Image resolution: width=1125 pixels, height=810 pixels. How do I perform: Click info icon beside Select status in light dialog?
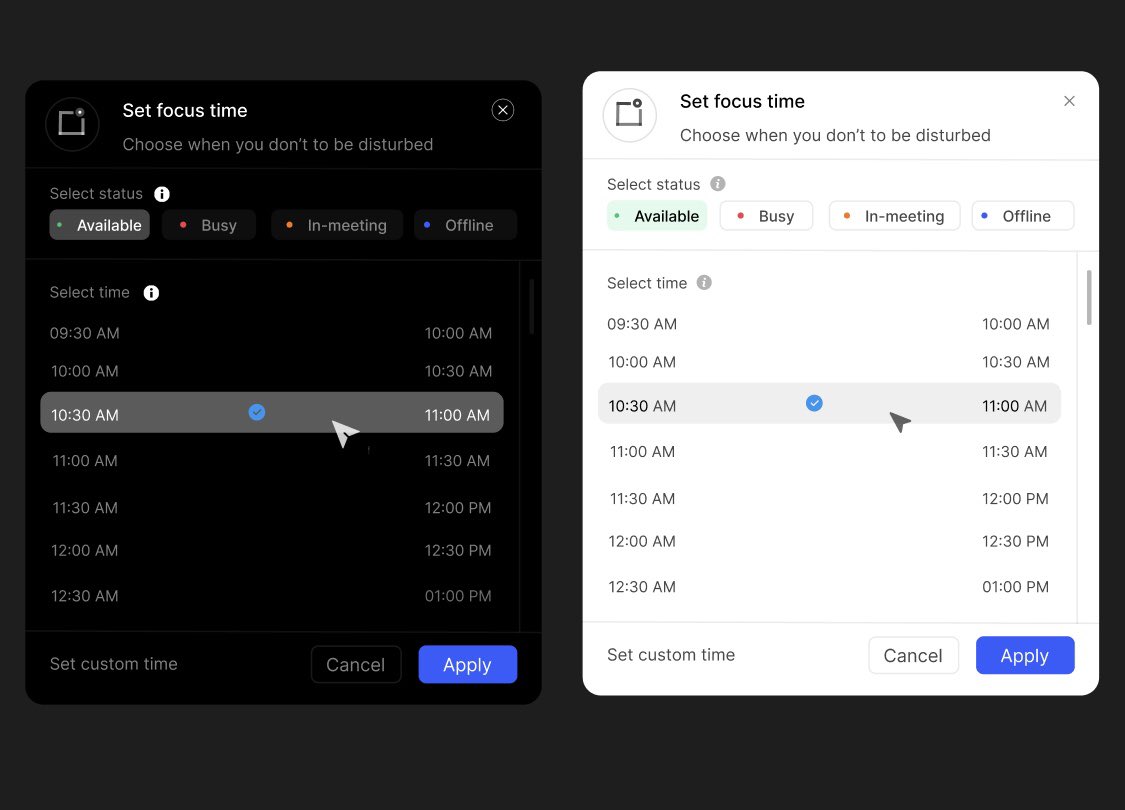[717, 184]
